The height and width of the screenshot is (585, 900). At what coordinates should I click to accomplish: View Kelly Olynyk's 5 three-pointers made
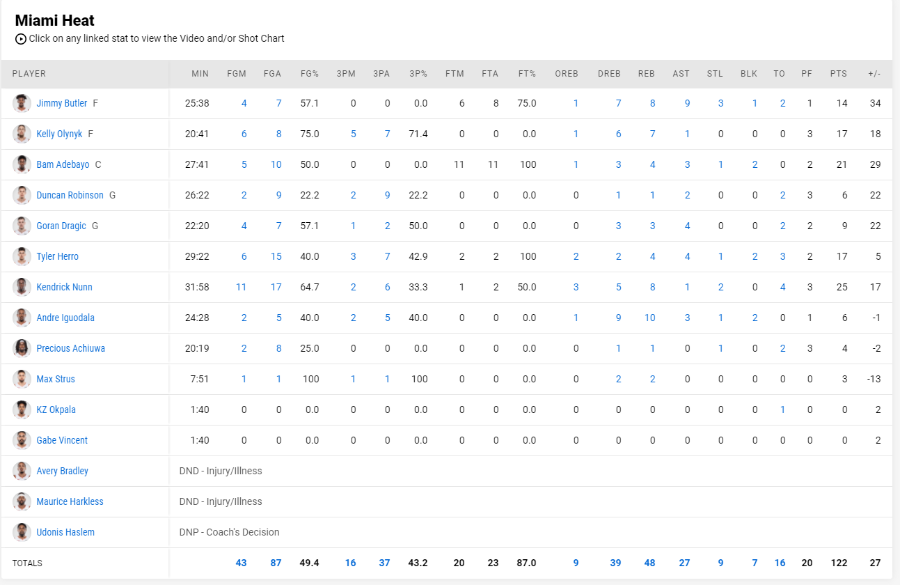[354, 134]
